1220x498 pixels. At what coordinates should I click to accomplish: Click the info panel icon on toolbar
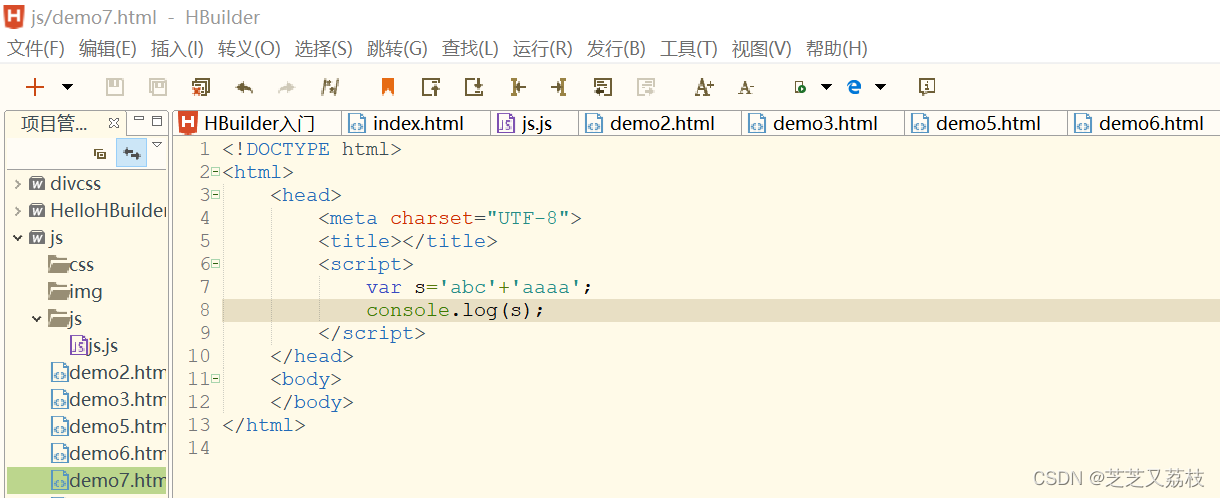coord(927,87)
